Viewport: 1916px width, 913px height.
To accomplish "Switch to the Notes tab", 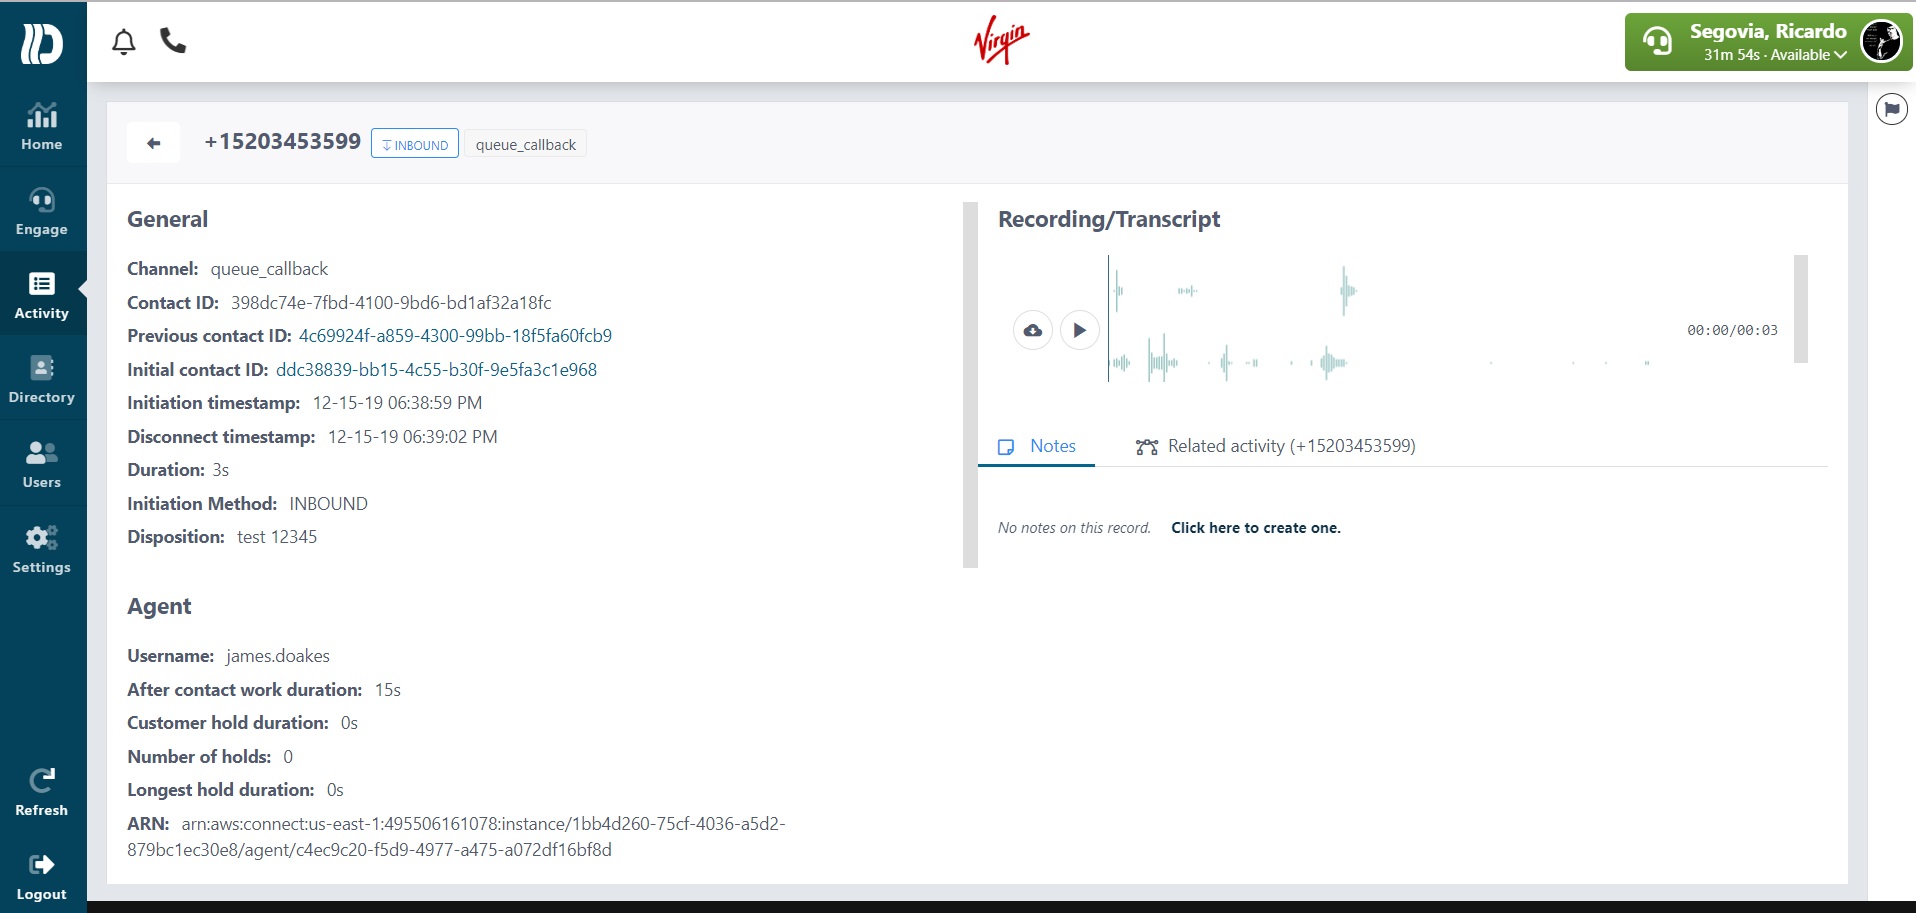I will (1037, 446).
